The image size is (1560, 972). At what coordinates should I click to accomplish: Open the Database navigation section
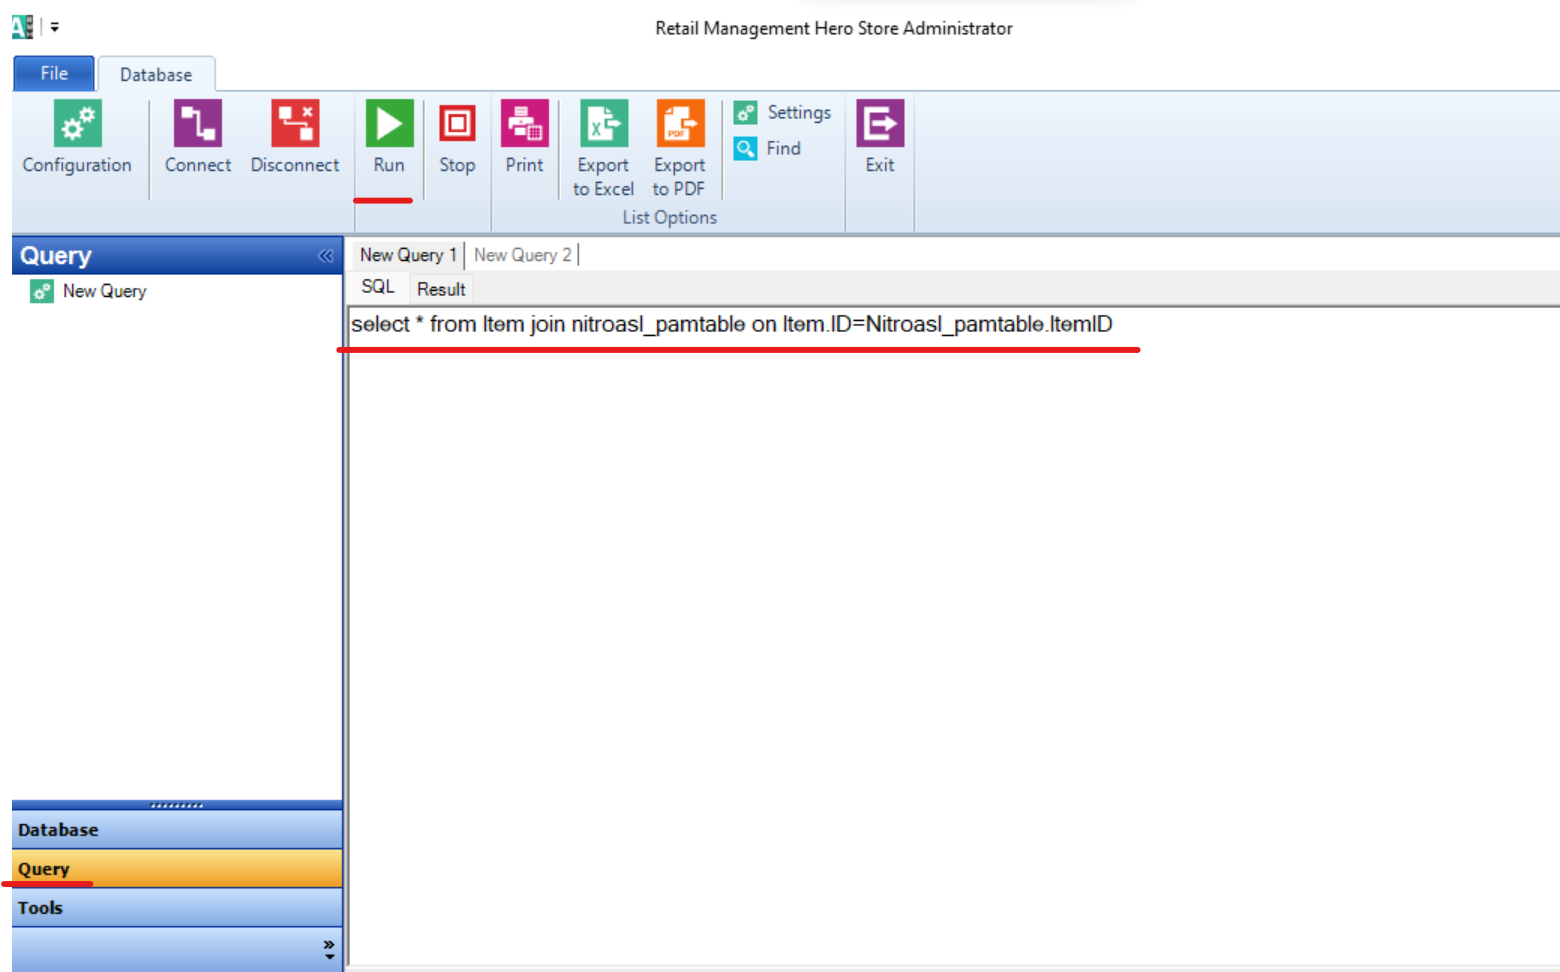pos(177,830)
